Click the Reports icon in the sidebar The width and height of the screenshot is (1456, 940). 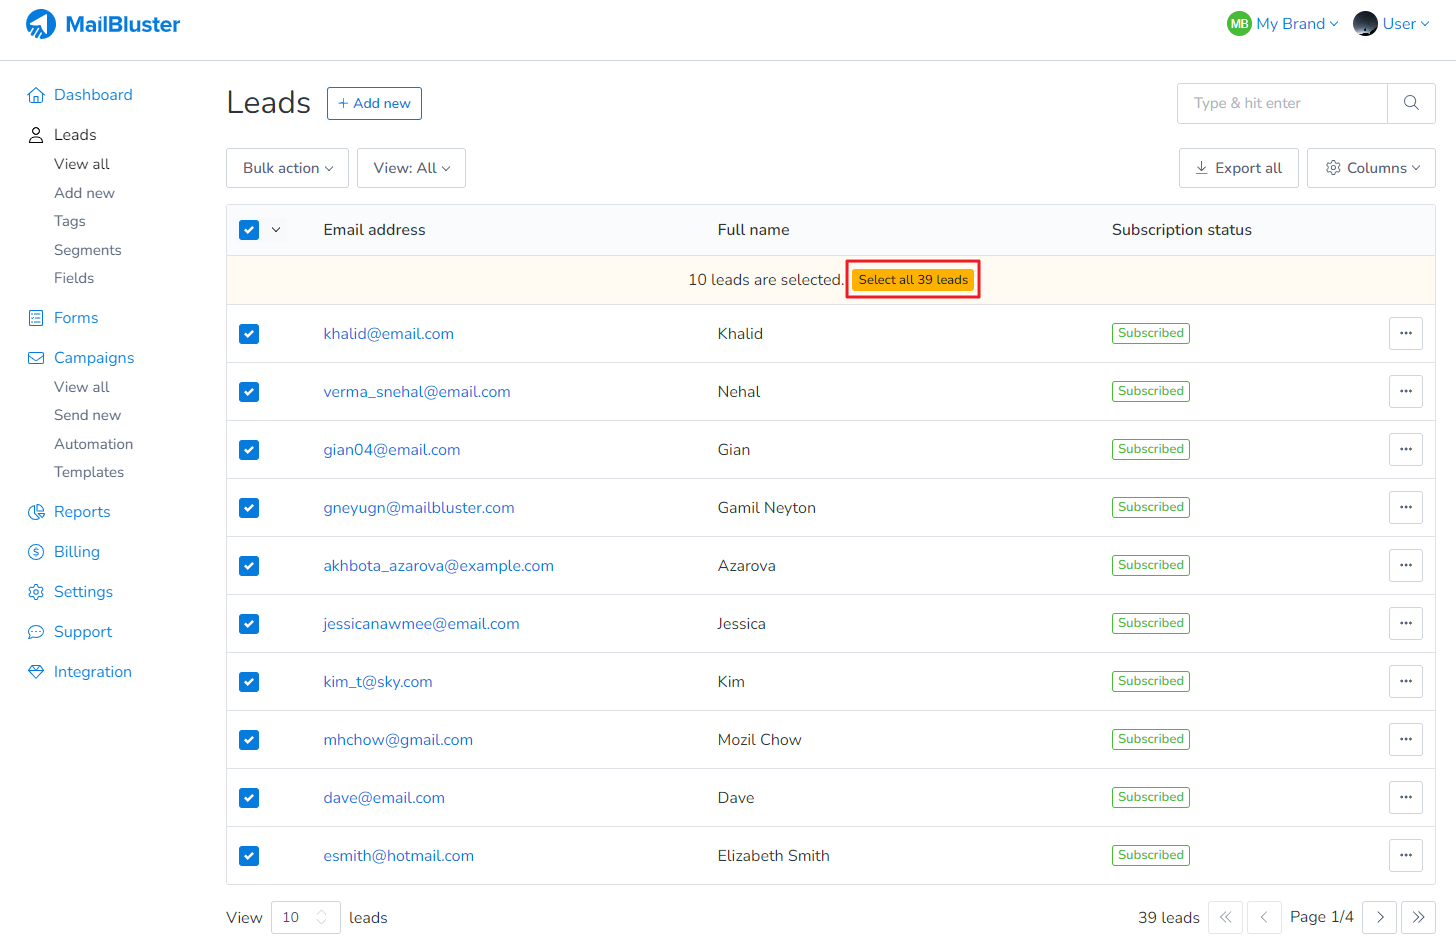[36, 511]
